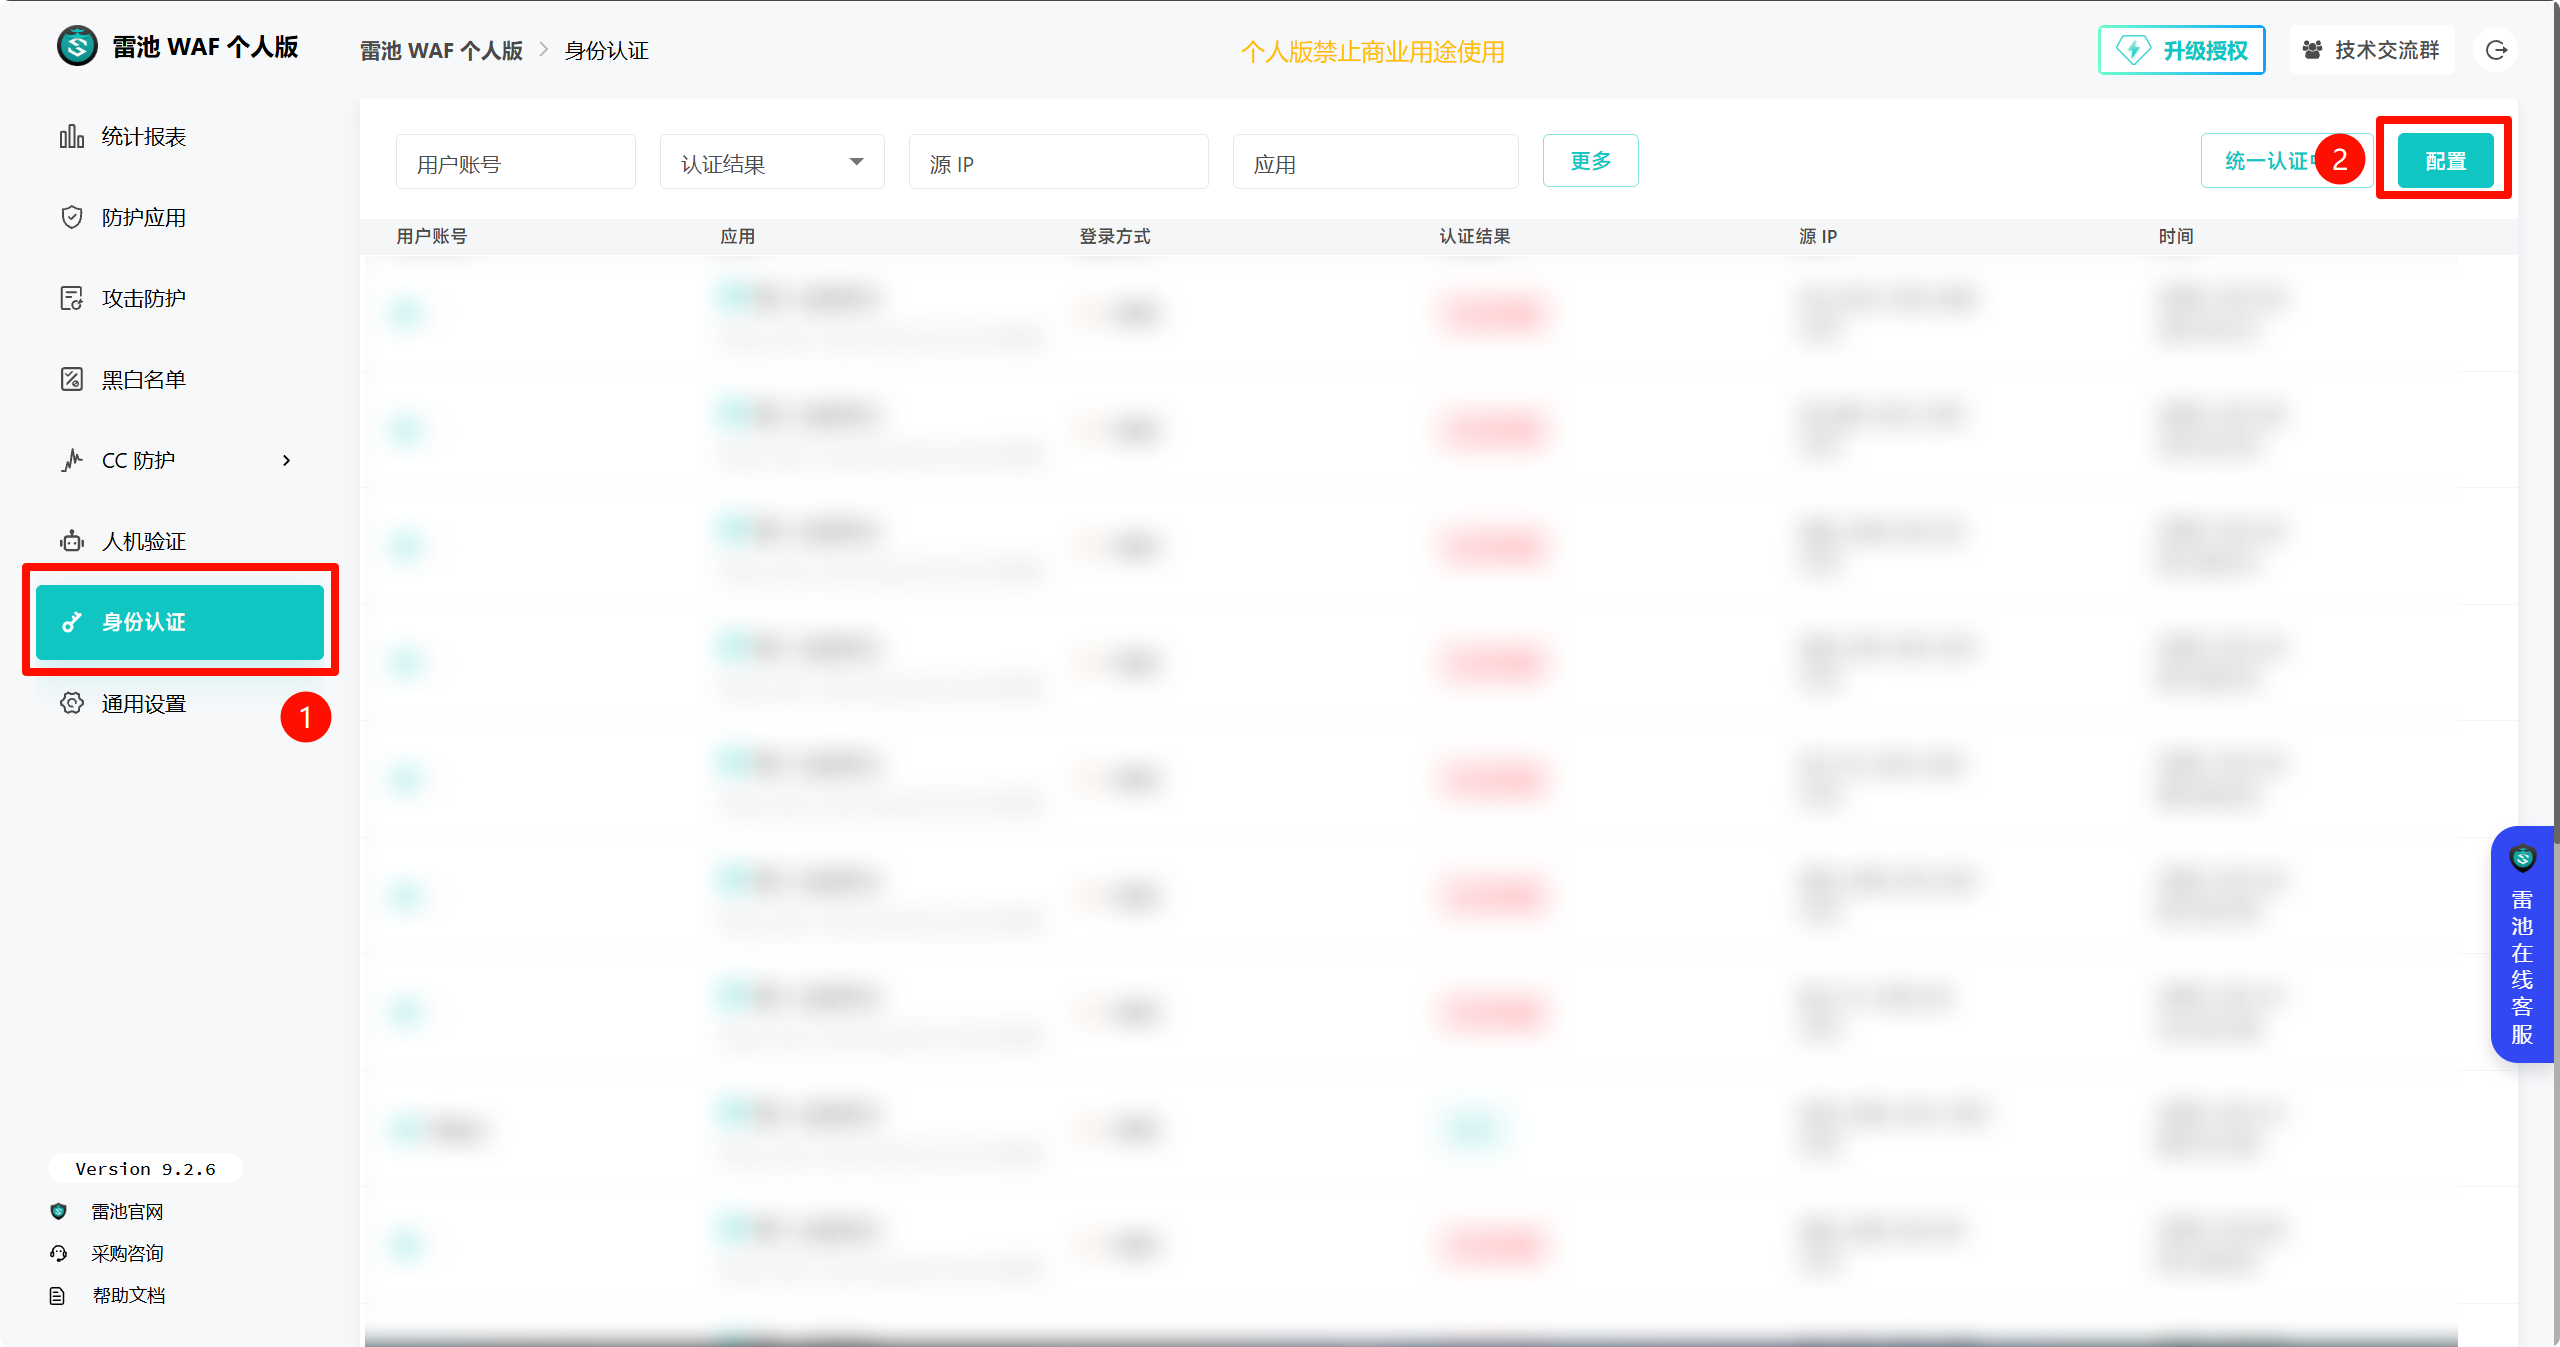Click the 黑白名单 list icon
Screen dimensions: 2560x1347
[x=71, y=379]
